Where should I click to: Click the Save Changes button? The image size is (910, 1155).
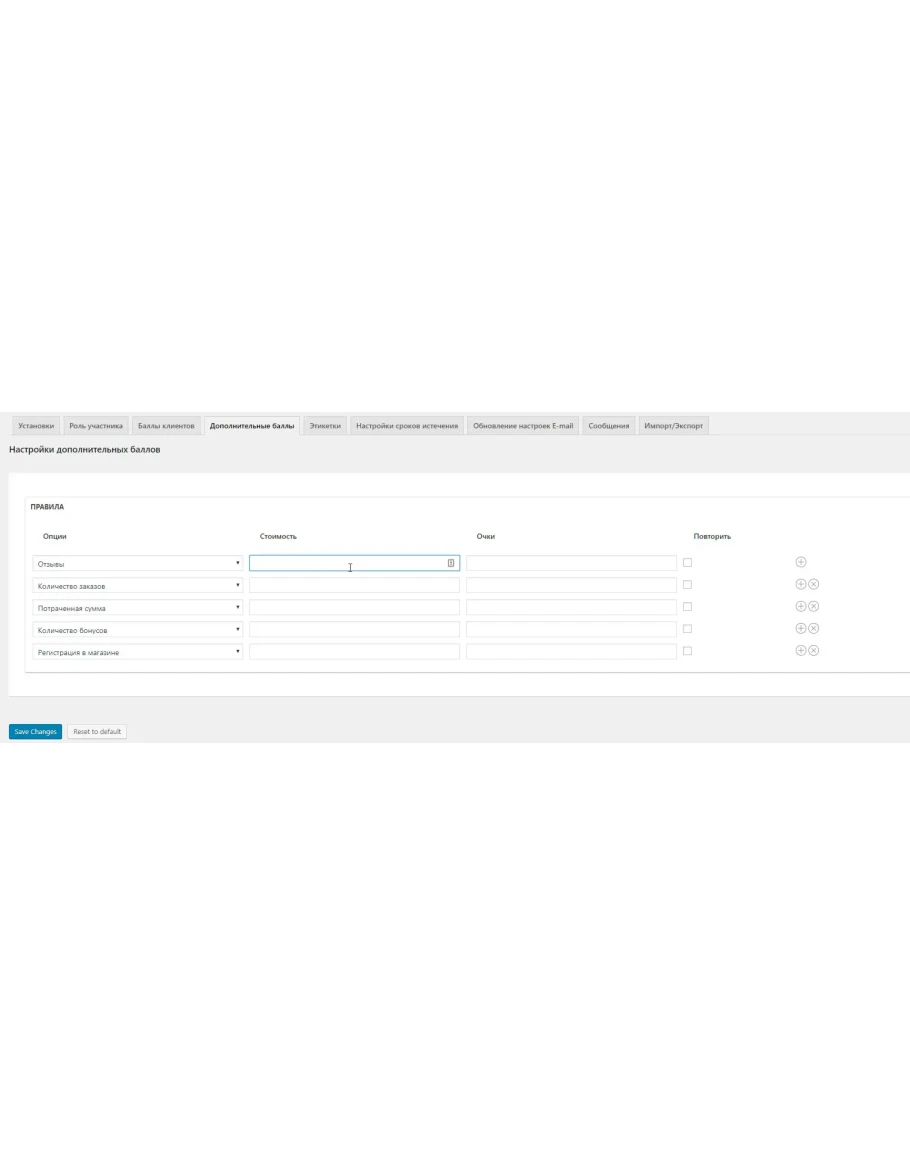coord(35,732)
